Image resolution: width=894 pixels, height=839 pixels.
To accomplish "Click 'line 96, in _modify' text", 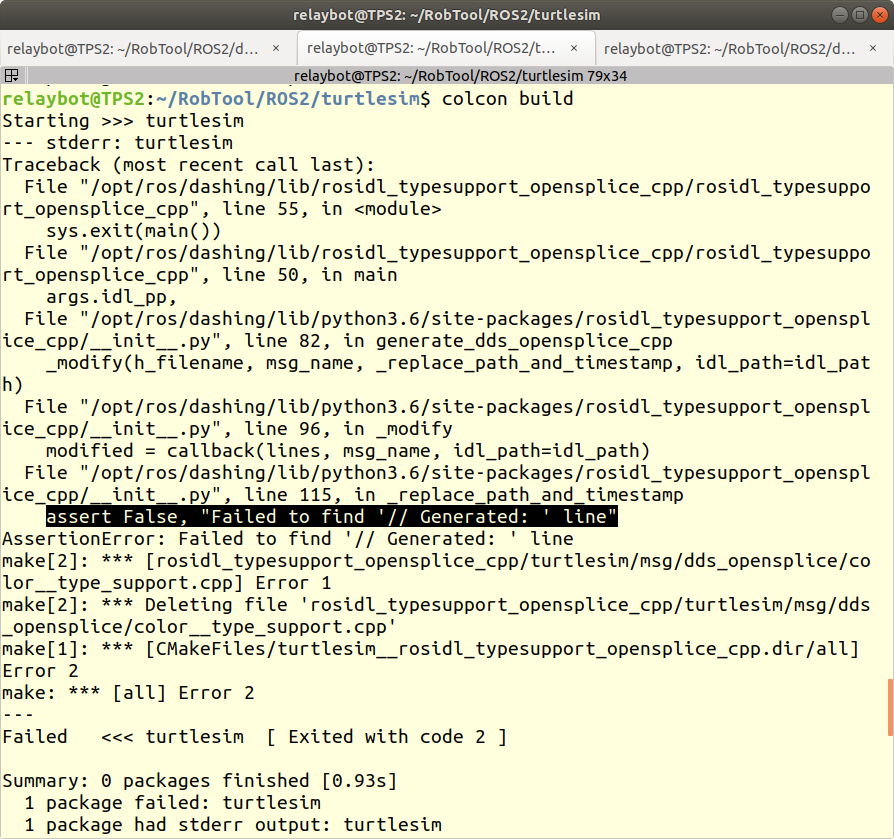I will click(x=348, y=429).
